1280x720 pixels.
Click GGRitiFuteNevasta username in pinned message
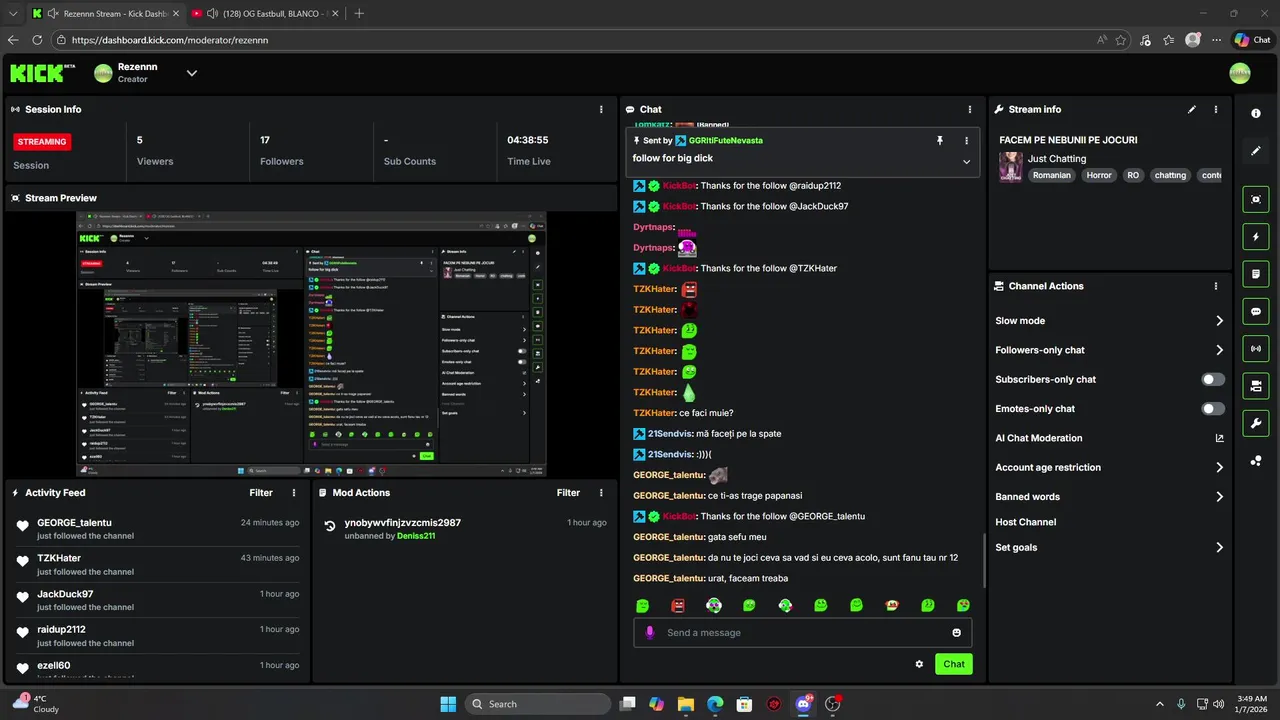tap(726, 141)
